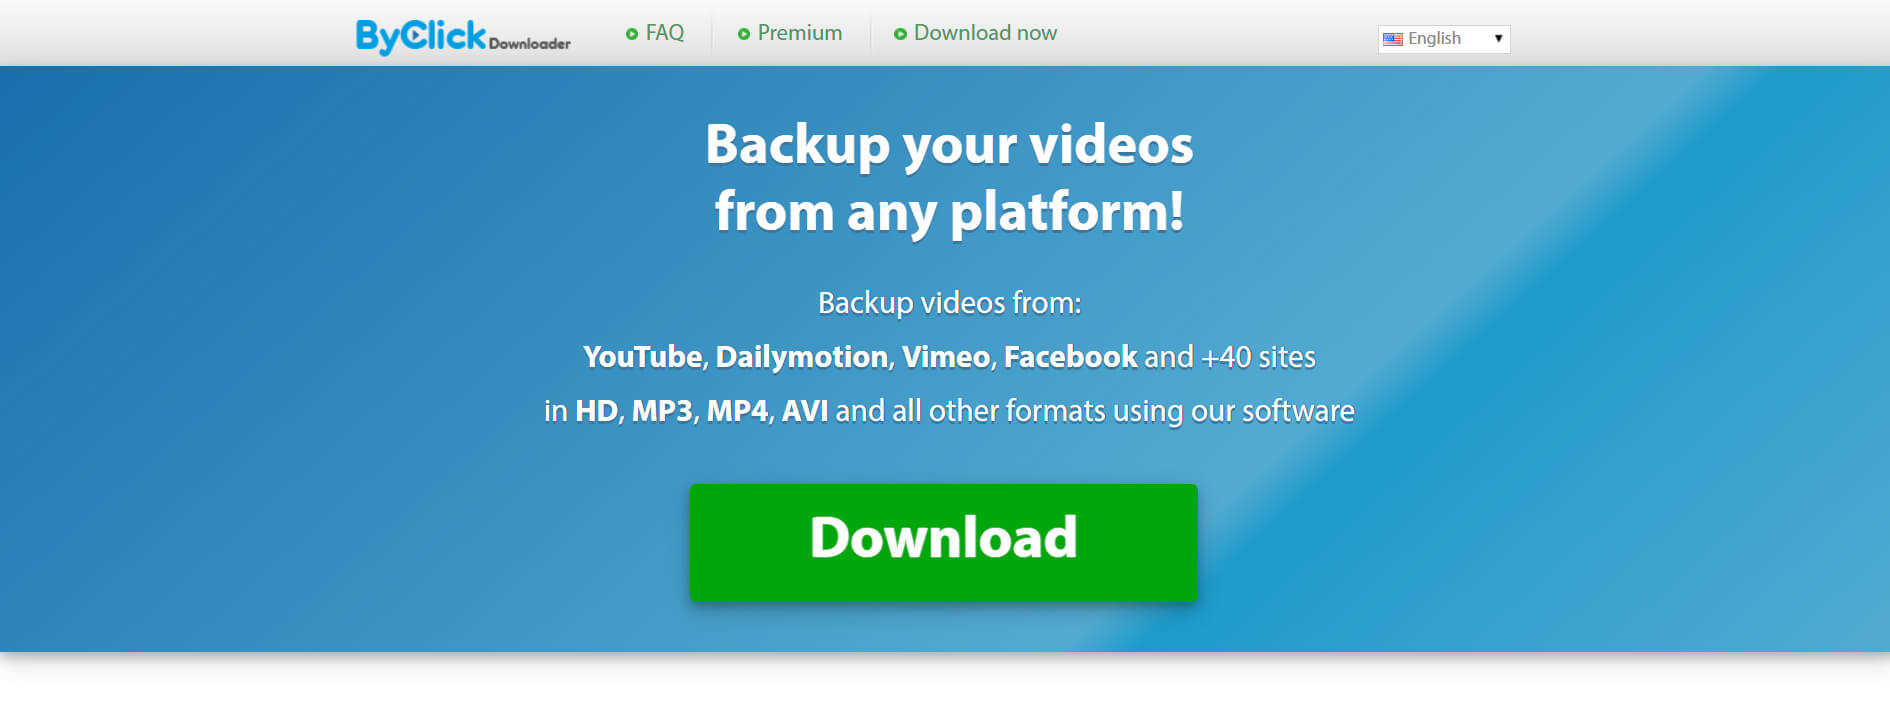Click the headline Backup your videos

tap(949, 145)
